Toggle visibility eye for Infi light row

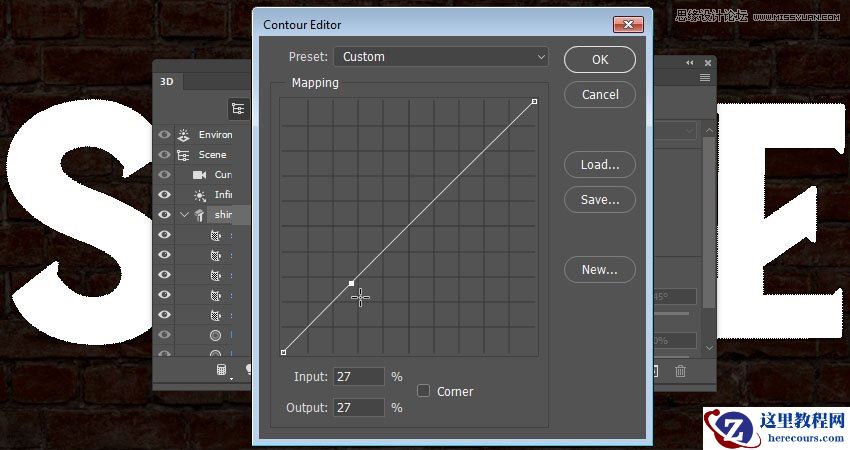[164, 195]
